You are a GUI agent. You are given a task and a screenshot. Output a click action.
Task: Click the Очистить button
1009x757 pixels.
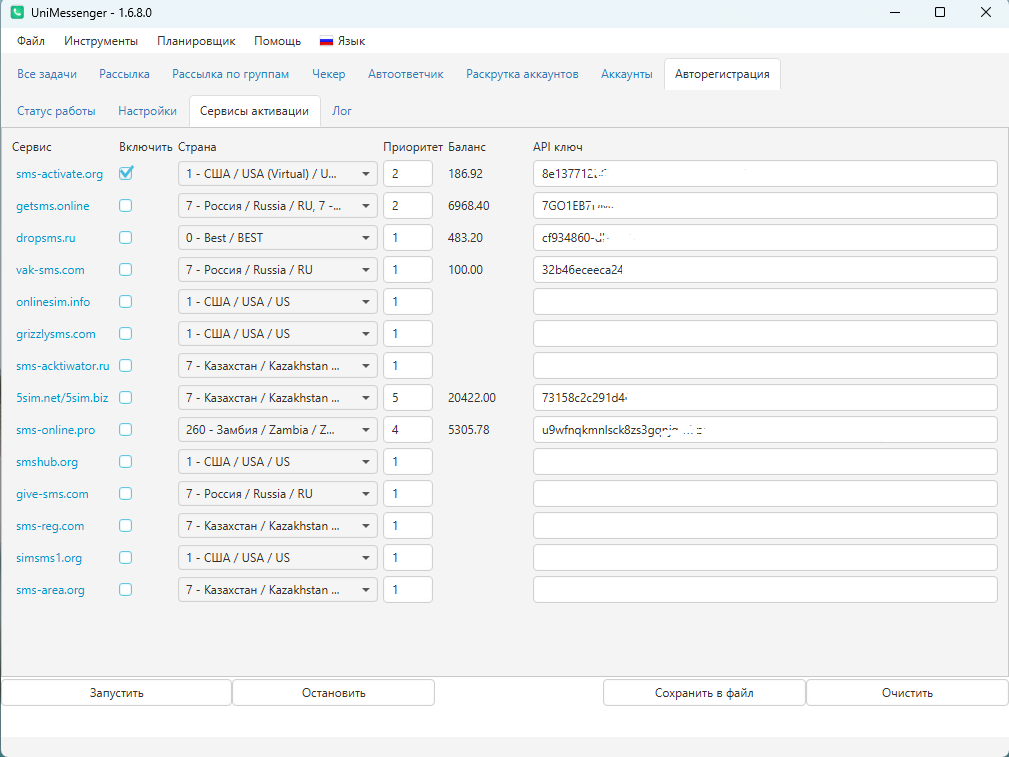coord(907,693)
